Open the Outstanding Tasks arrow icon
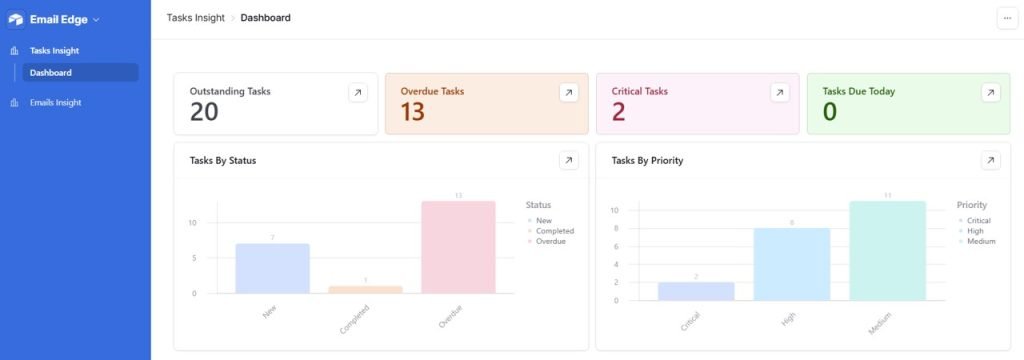This screenshot has width=1024, height=360. 357,93
